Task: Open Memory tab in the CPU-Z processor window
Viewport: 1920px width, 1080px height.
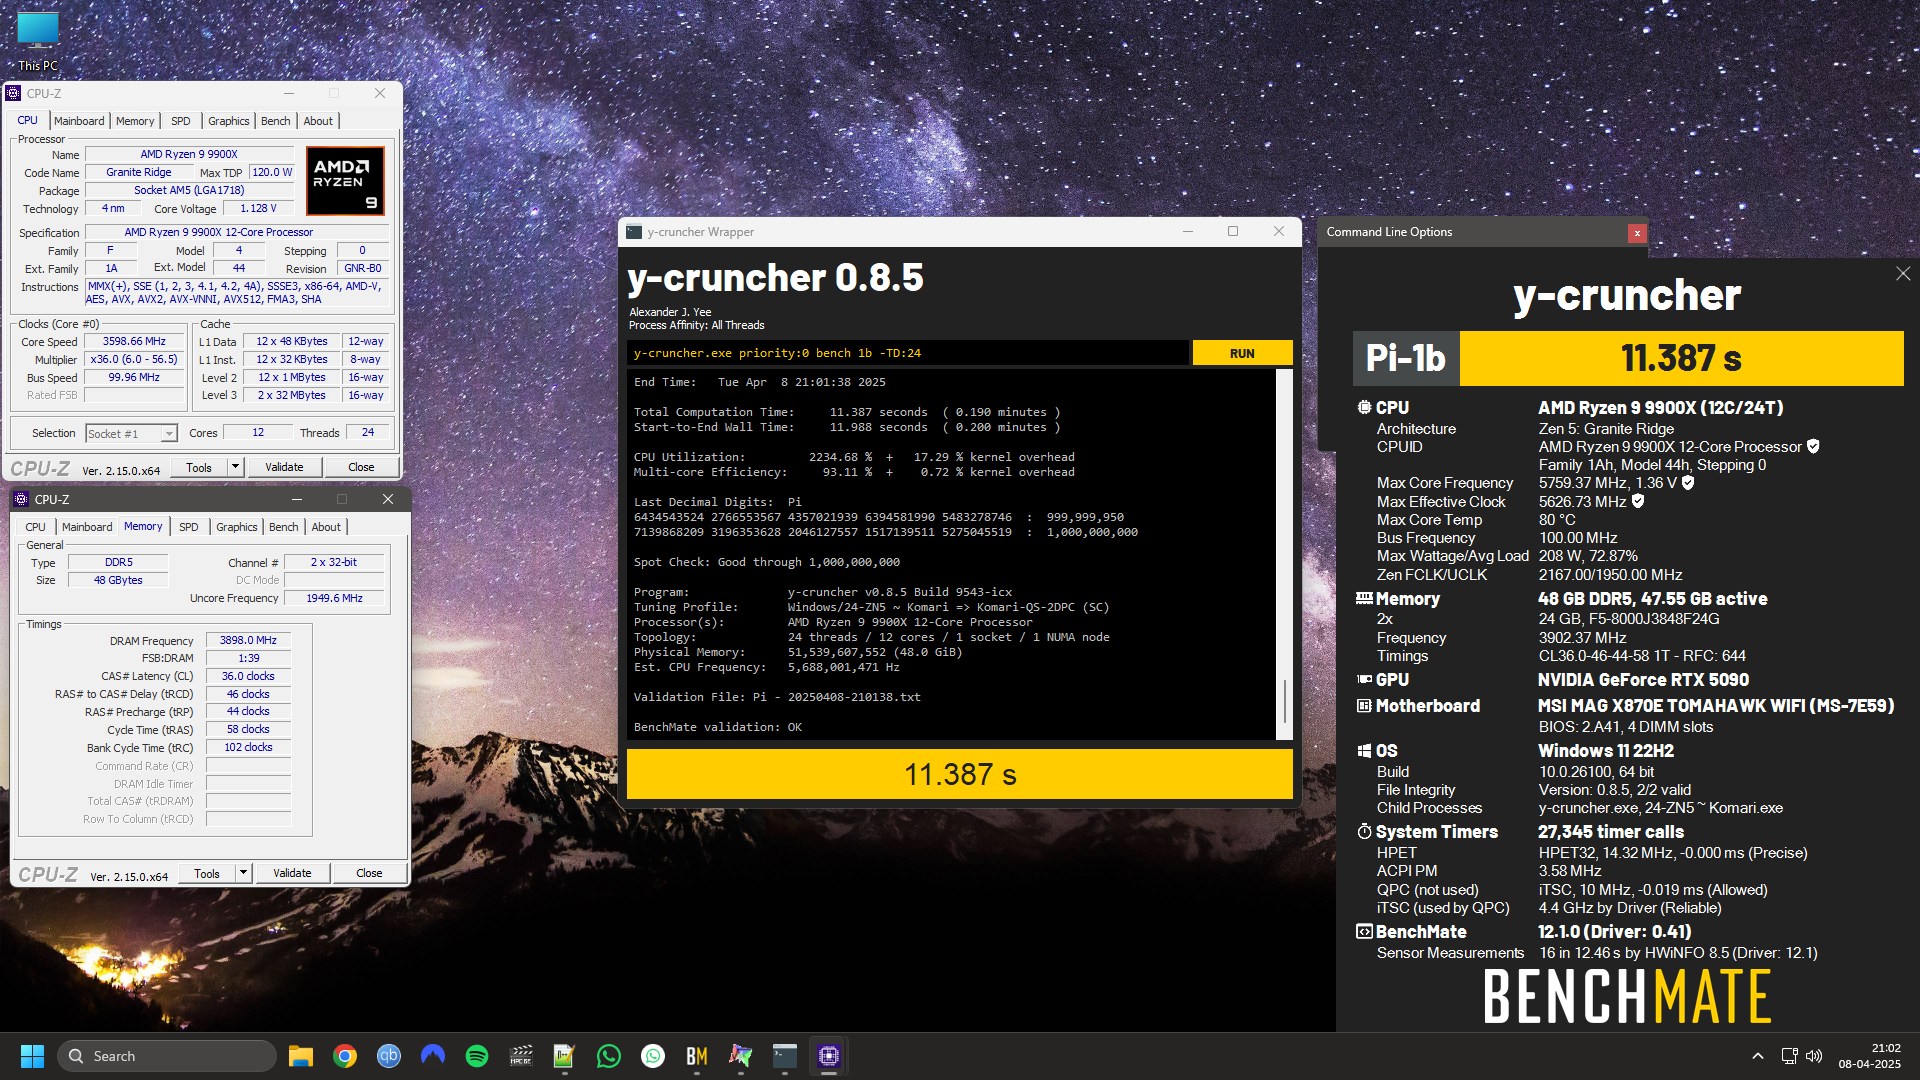Action: click(135, 121)
